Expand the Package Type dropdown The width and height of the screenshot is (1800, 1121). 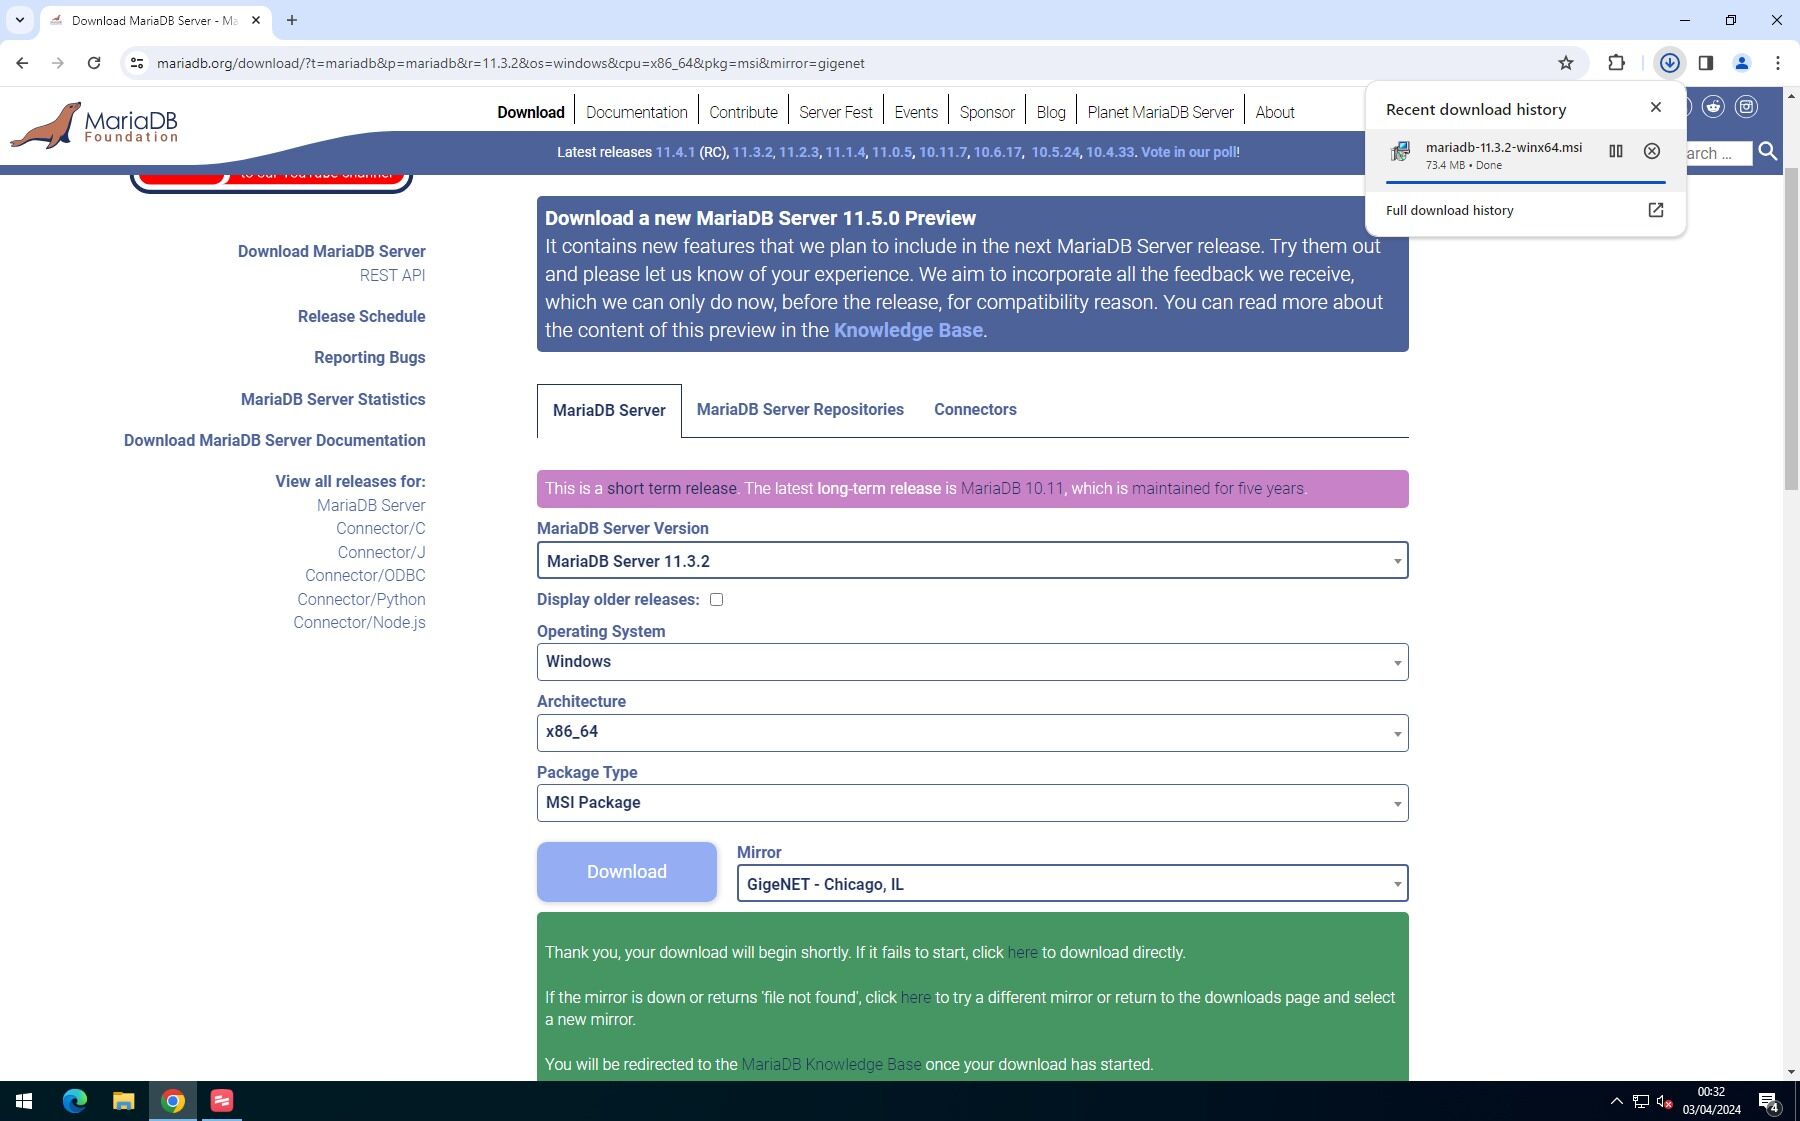click(x=972, y=803)
